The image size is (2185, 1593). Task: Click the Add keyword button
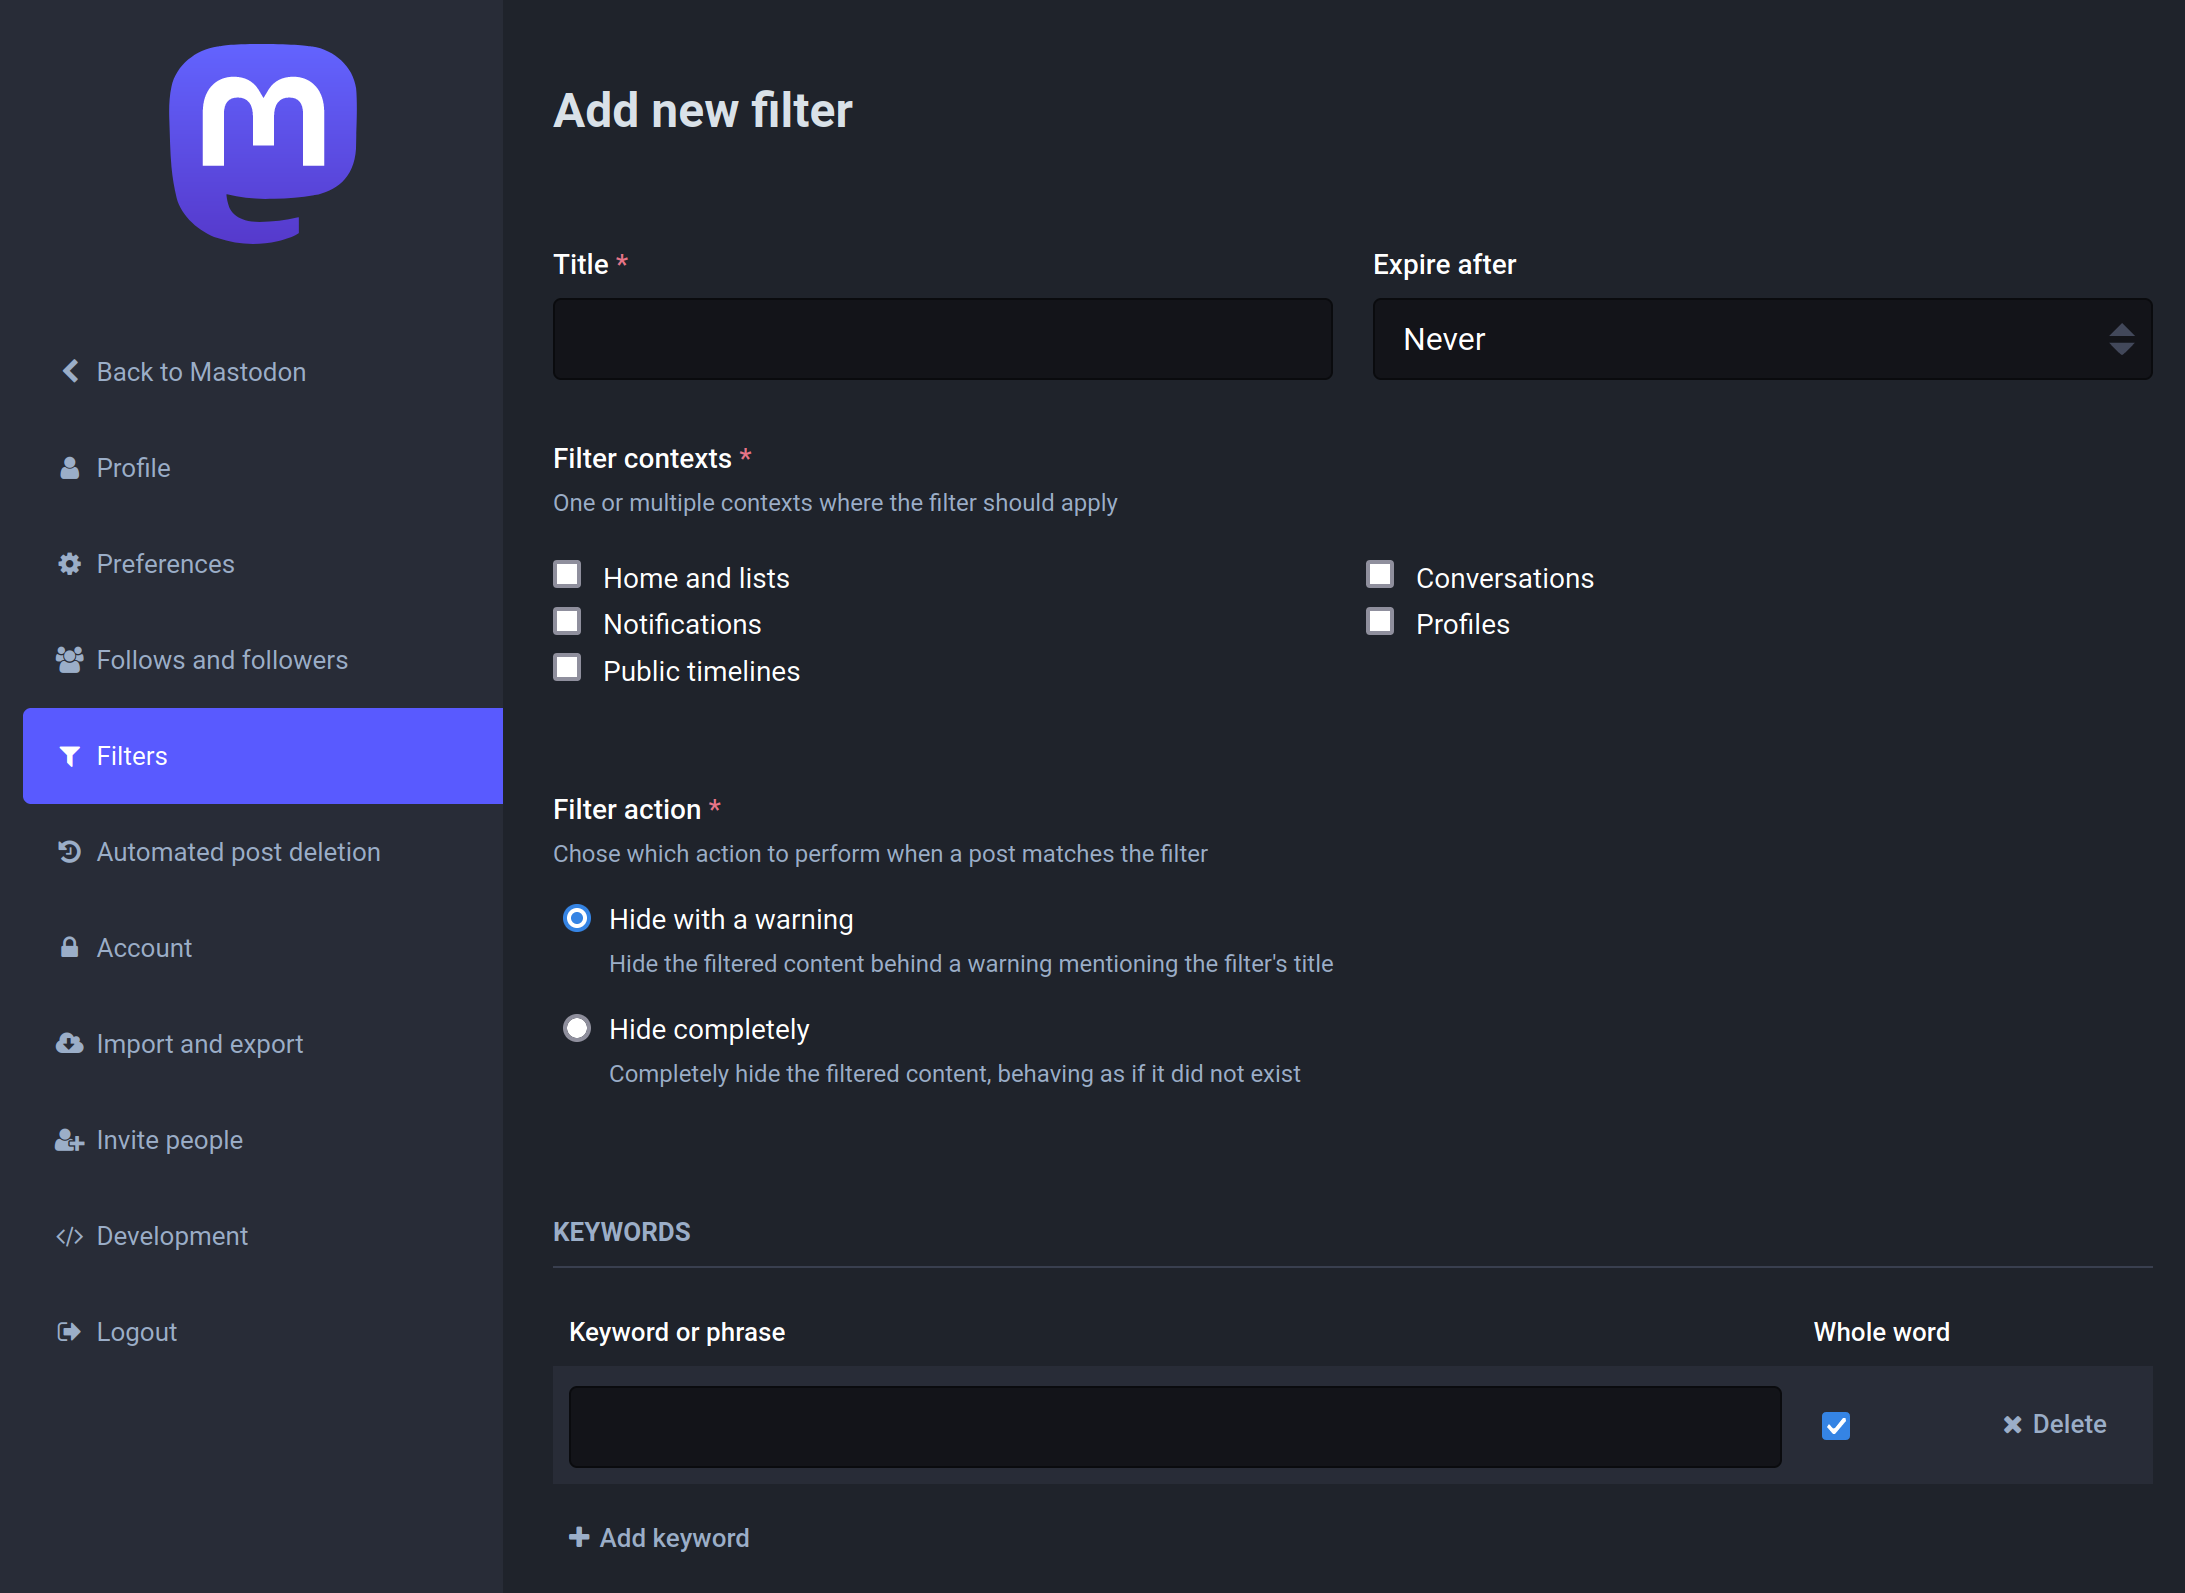[659, 1537]
